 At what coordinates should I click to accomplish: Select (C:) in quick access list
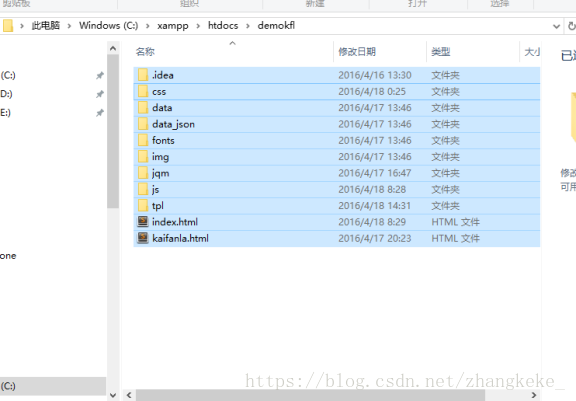click(8, 75)
